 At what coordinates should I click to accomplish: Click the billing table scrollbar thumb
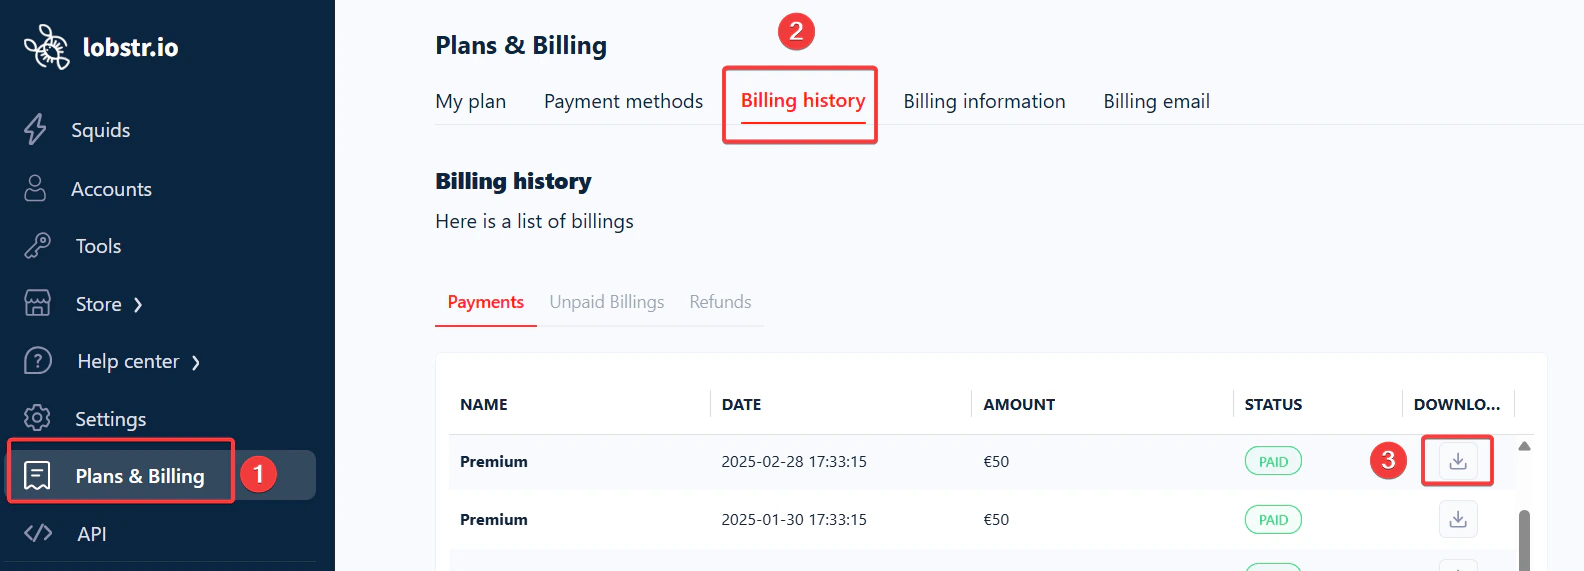(x=1524, y=540)
